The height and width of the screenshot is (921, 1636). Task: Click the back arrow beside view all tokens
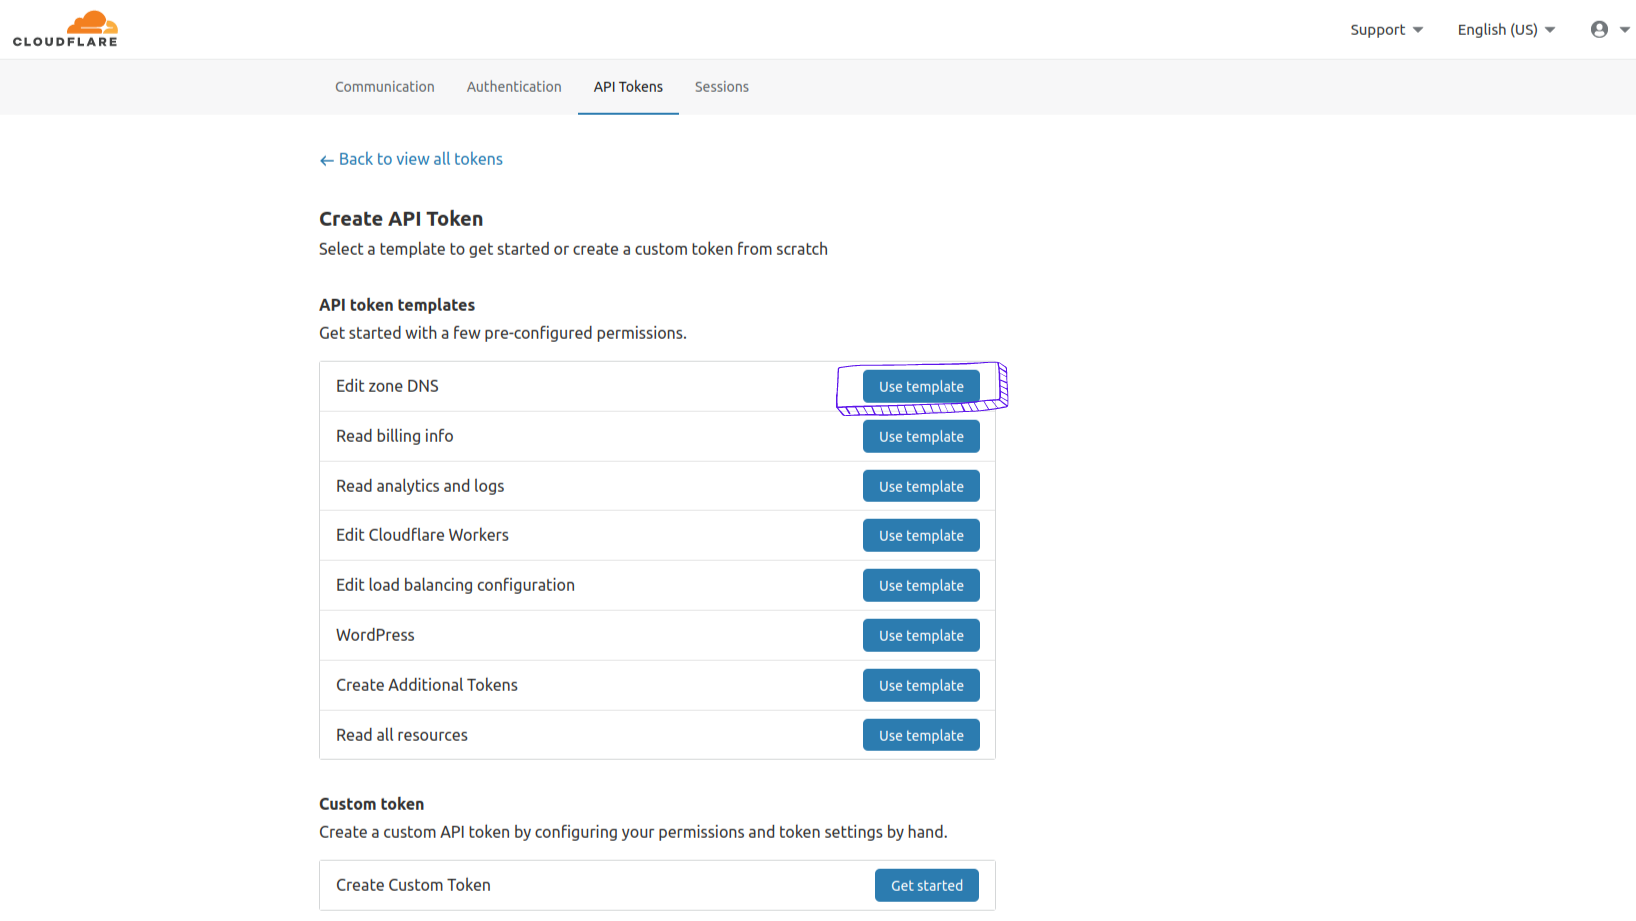[326, 159]
